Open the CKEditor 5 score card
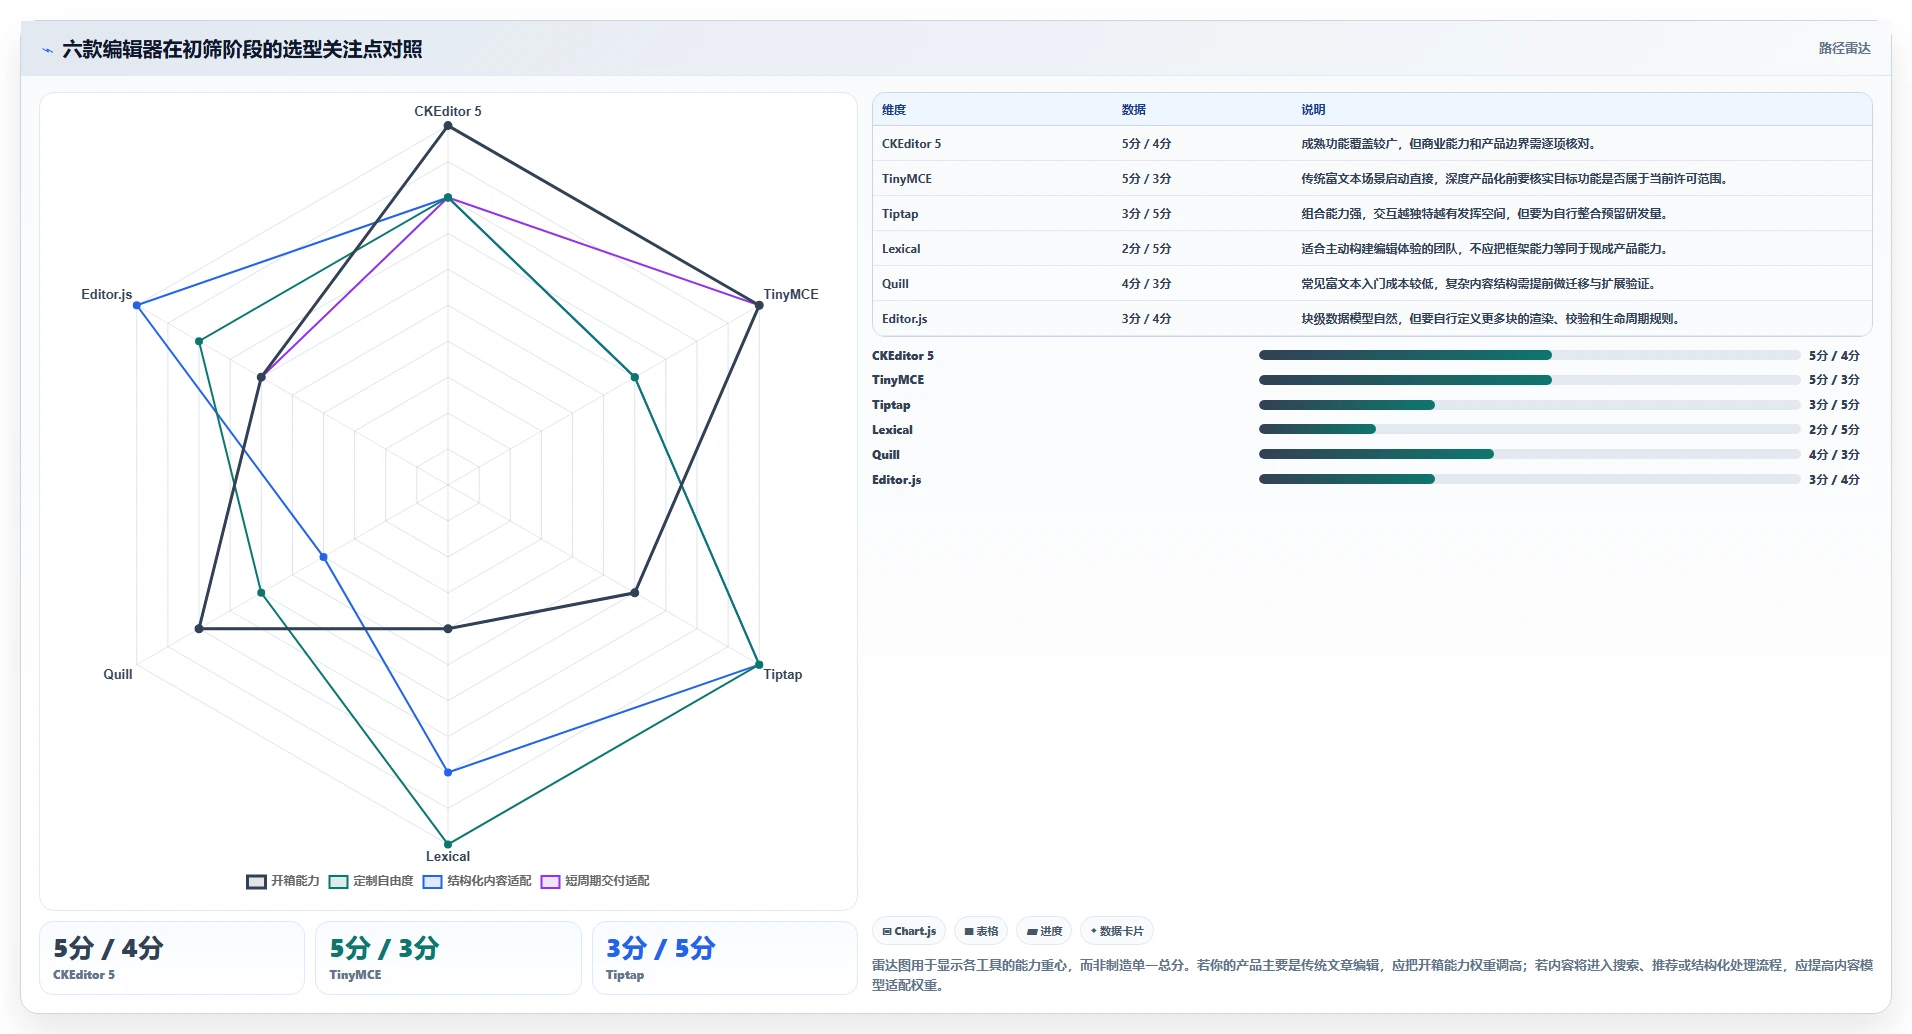Image resolution: width=1912 pixels, height=1034 pixels. [x=172, y=958]
